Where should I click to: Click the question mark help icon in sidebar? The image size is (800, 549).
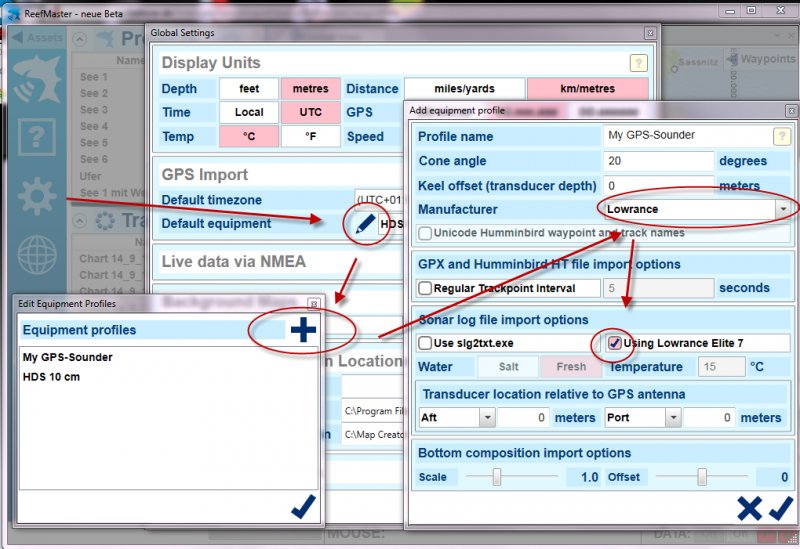(36, 136)
